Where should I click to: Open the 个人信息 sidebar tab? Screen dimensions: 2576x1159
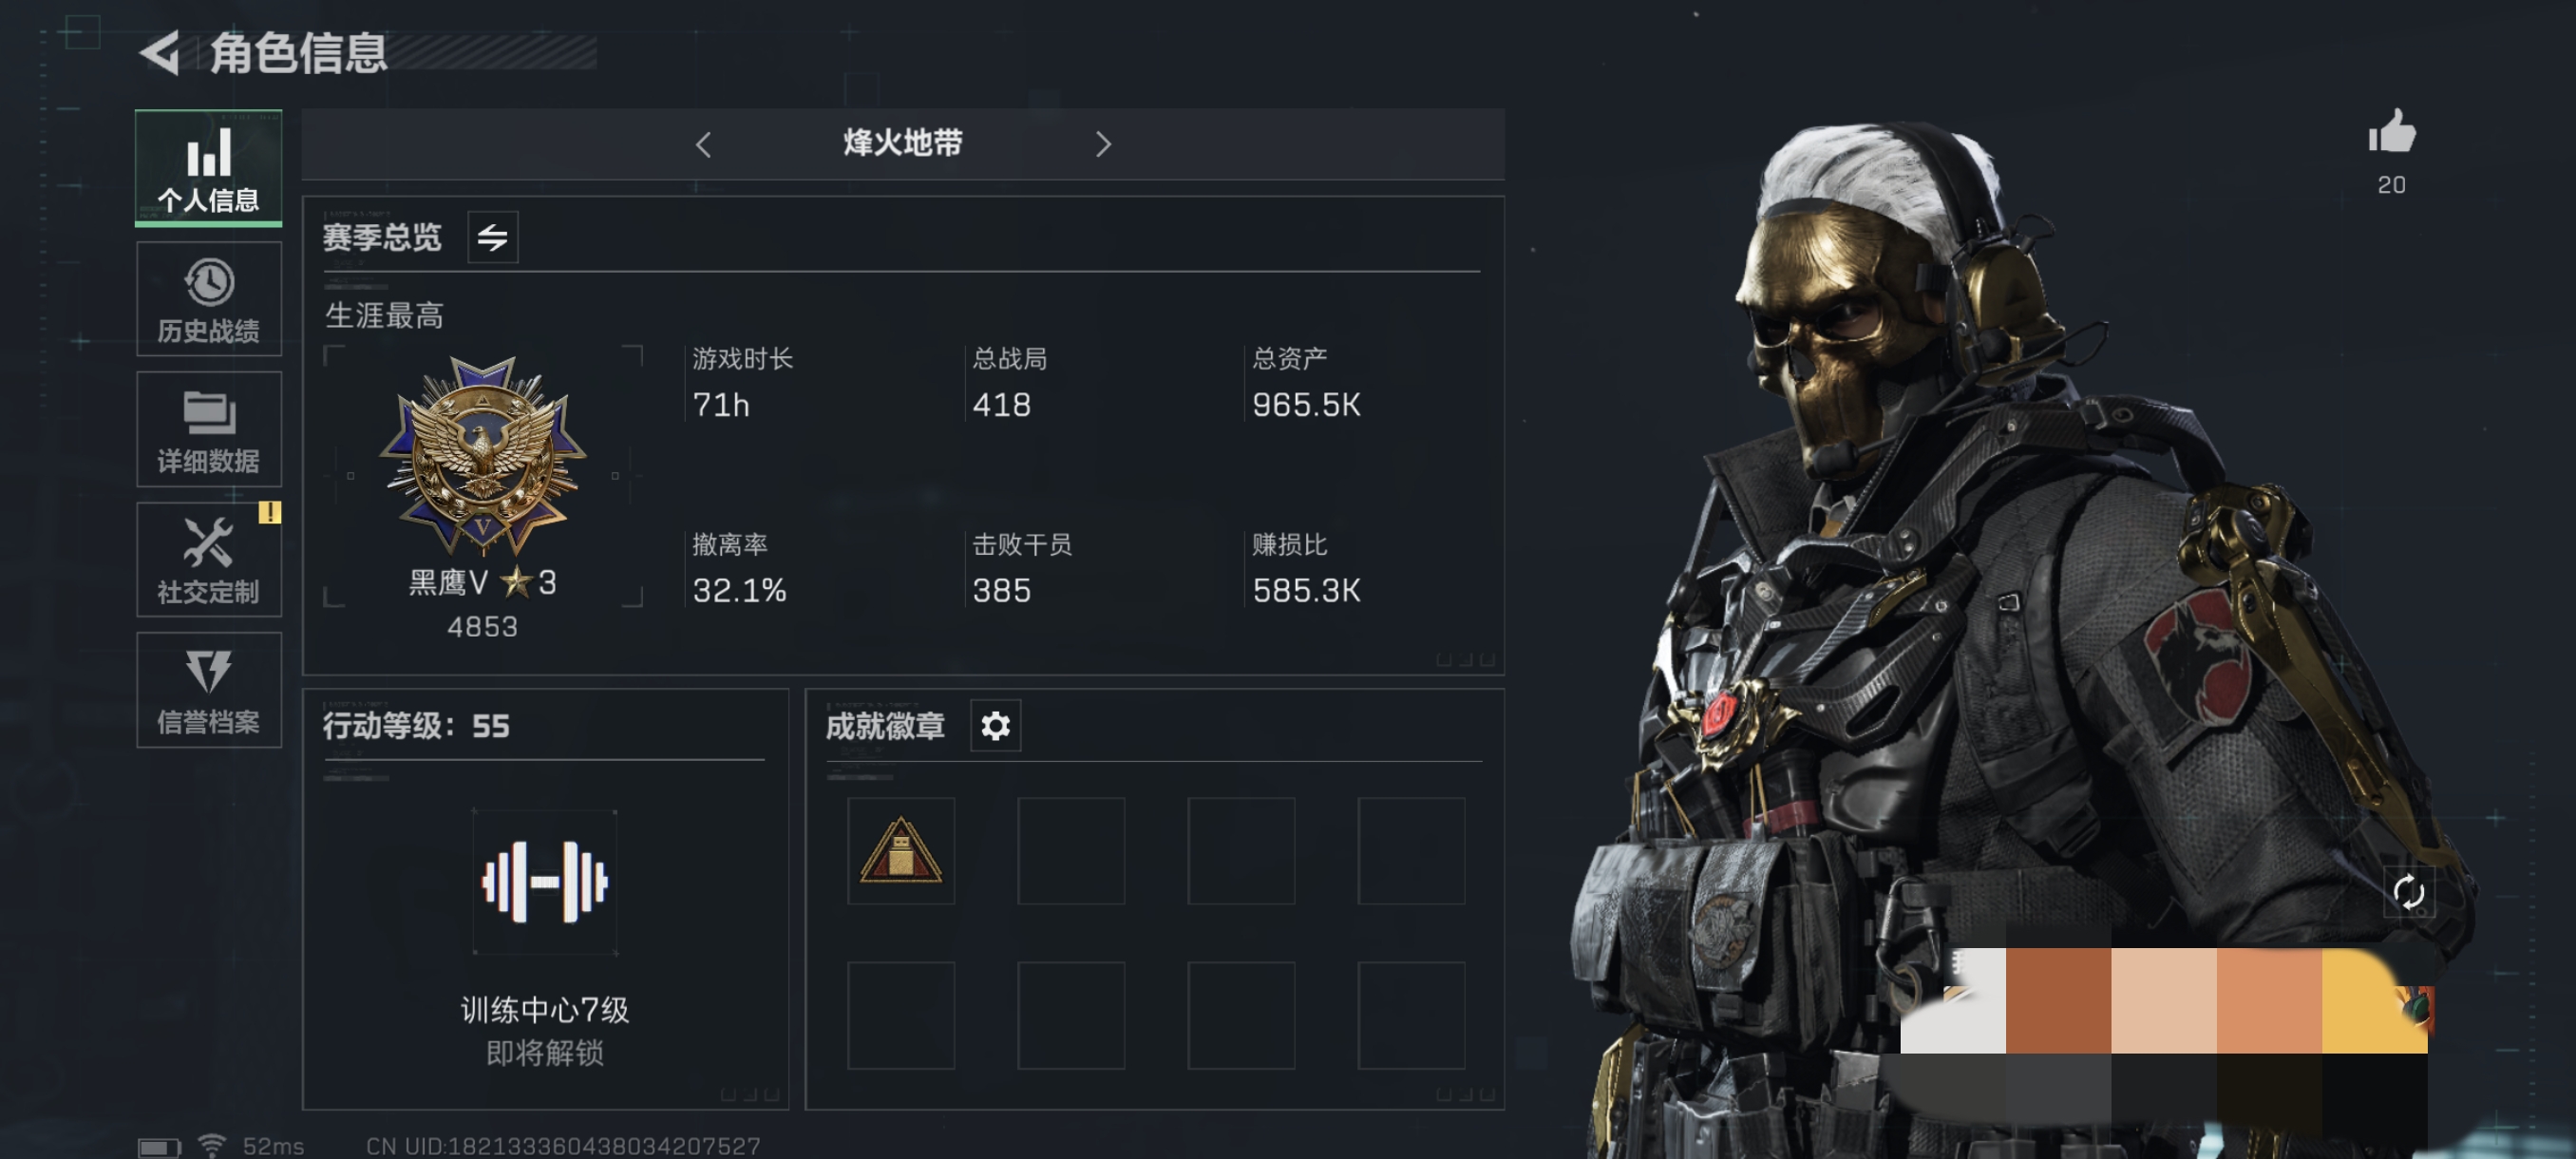click(x=208, y=168)
